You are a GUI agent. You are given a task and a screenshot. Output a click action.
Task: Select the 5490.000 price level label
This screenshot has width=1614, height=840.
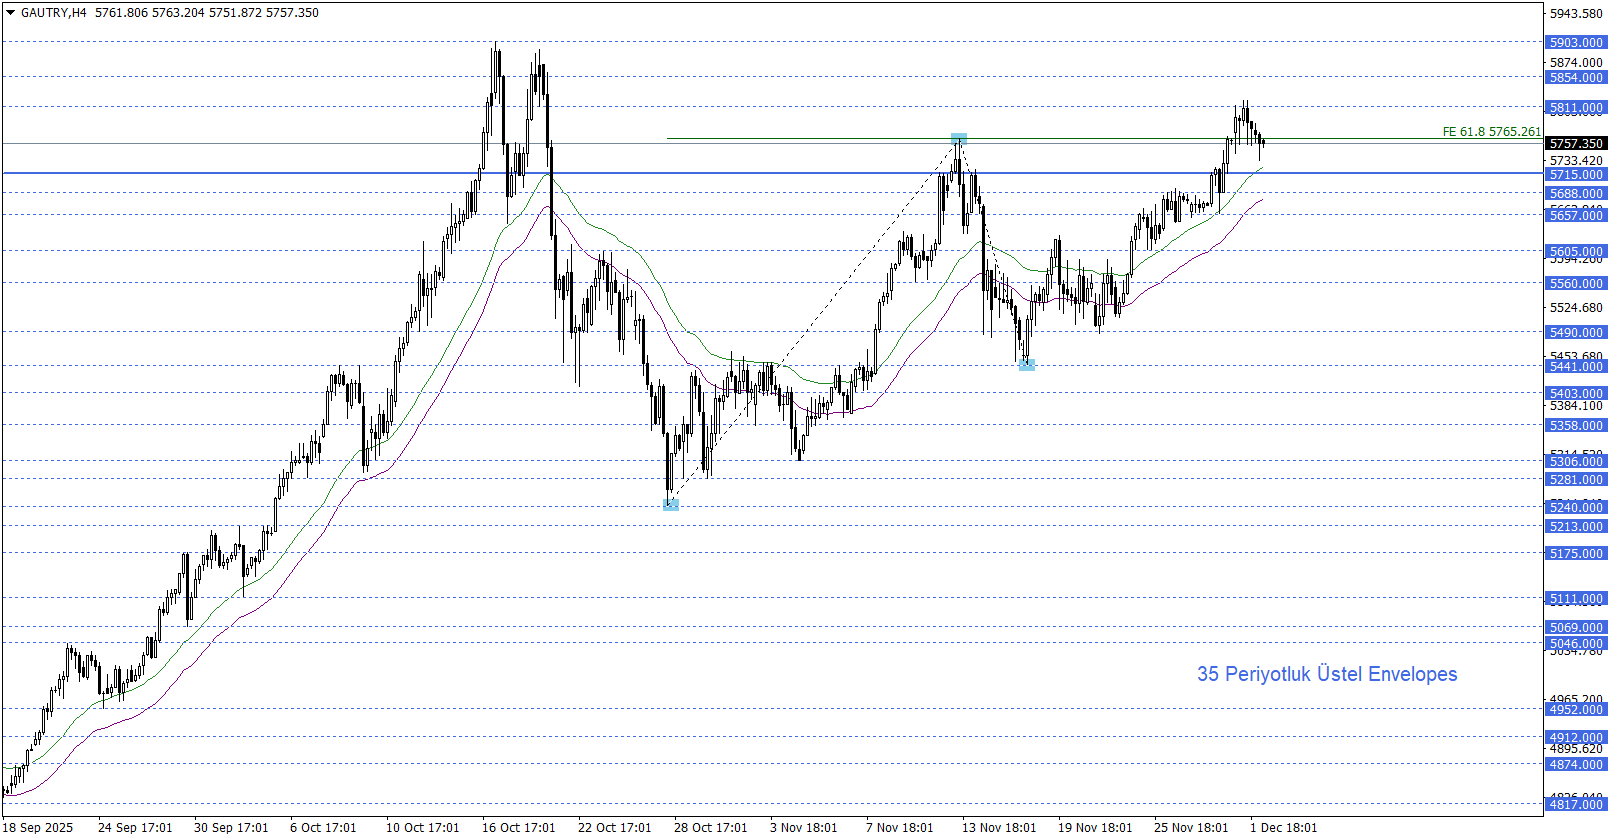[x=1576, y=333]
